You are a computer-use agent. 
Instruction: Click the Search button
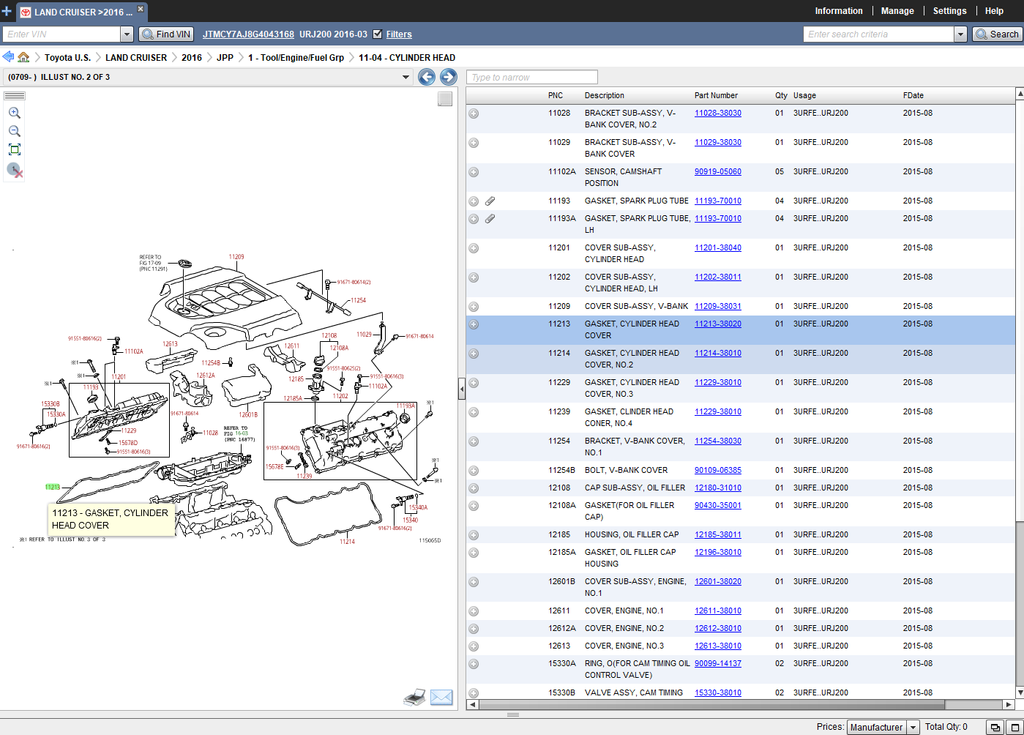point(997,34)
